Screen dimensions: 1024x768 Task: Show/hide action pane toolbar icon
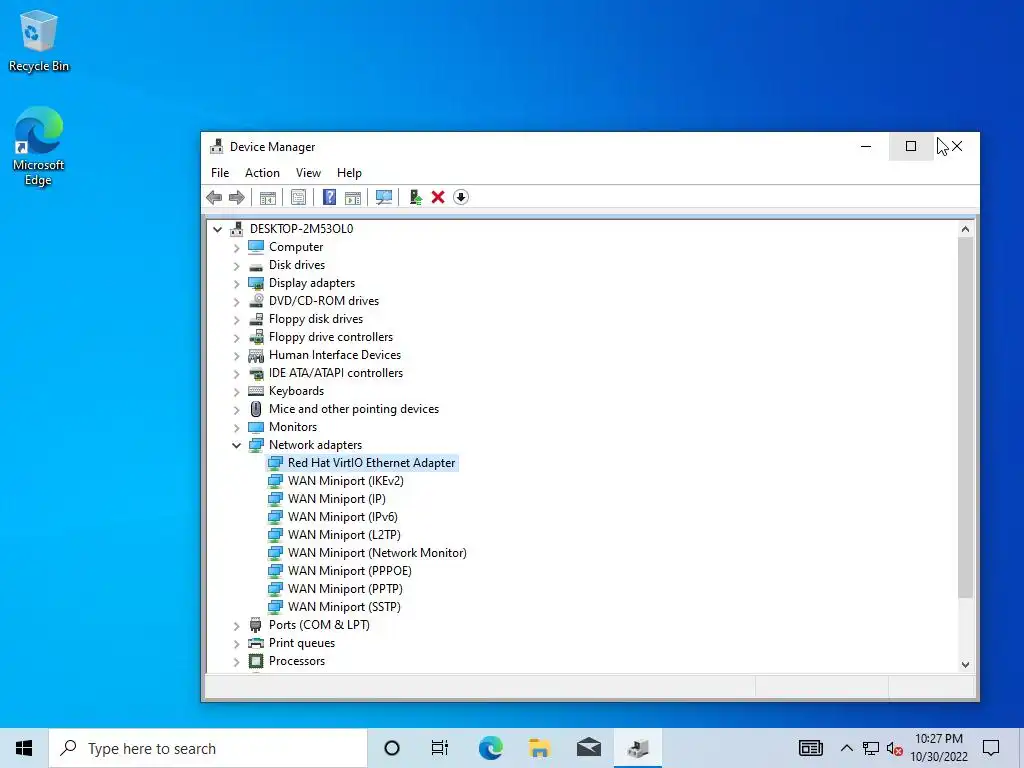coord(353,197)
